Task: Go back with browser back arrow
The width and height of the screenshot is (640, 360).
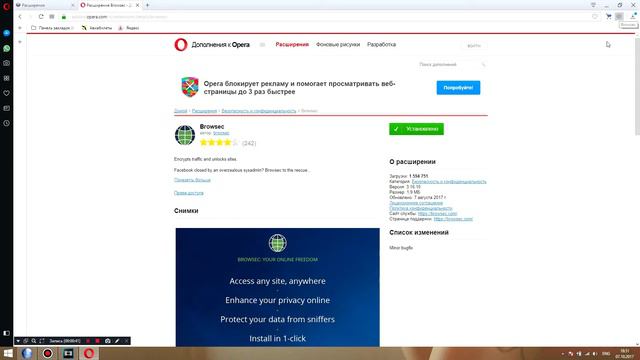Action: (20, 17)
